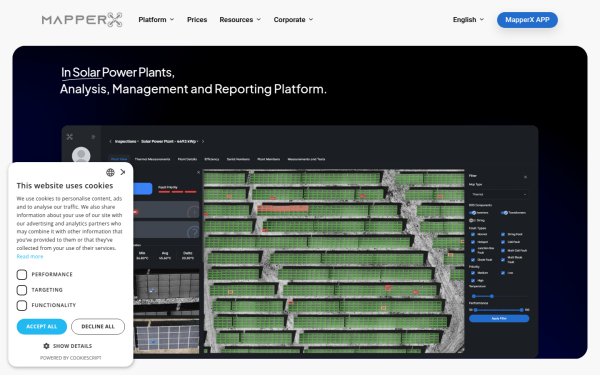The image size is (600, 375).
Task: Click the exclamation warning icon in the preview card
Action: pos(194,212)
